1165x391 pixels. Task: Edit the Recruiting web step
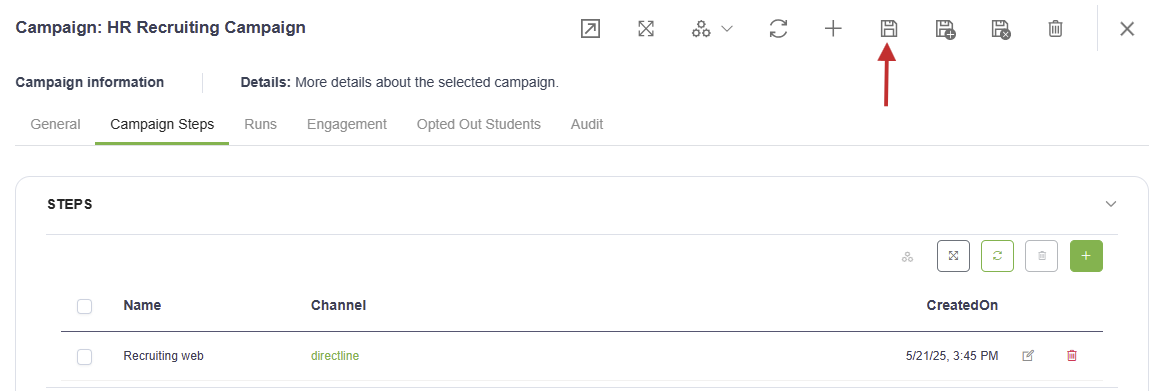pos(1028,356)
